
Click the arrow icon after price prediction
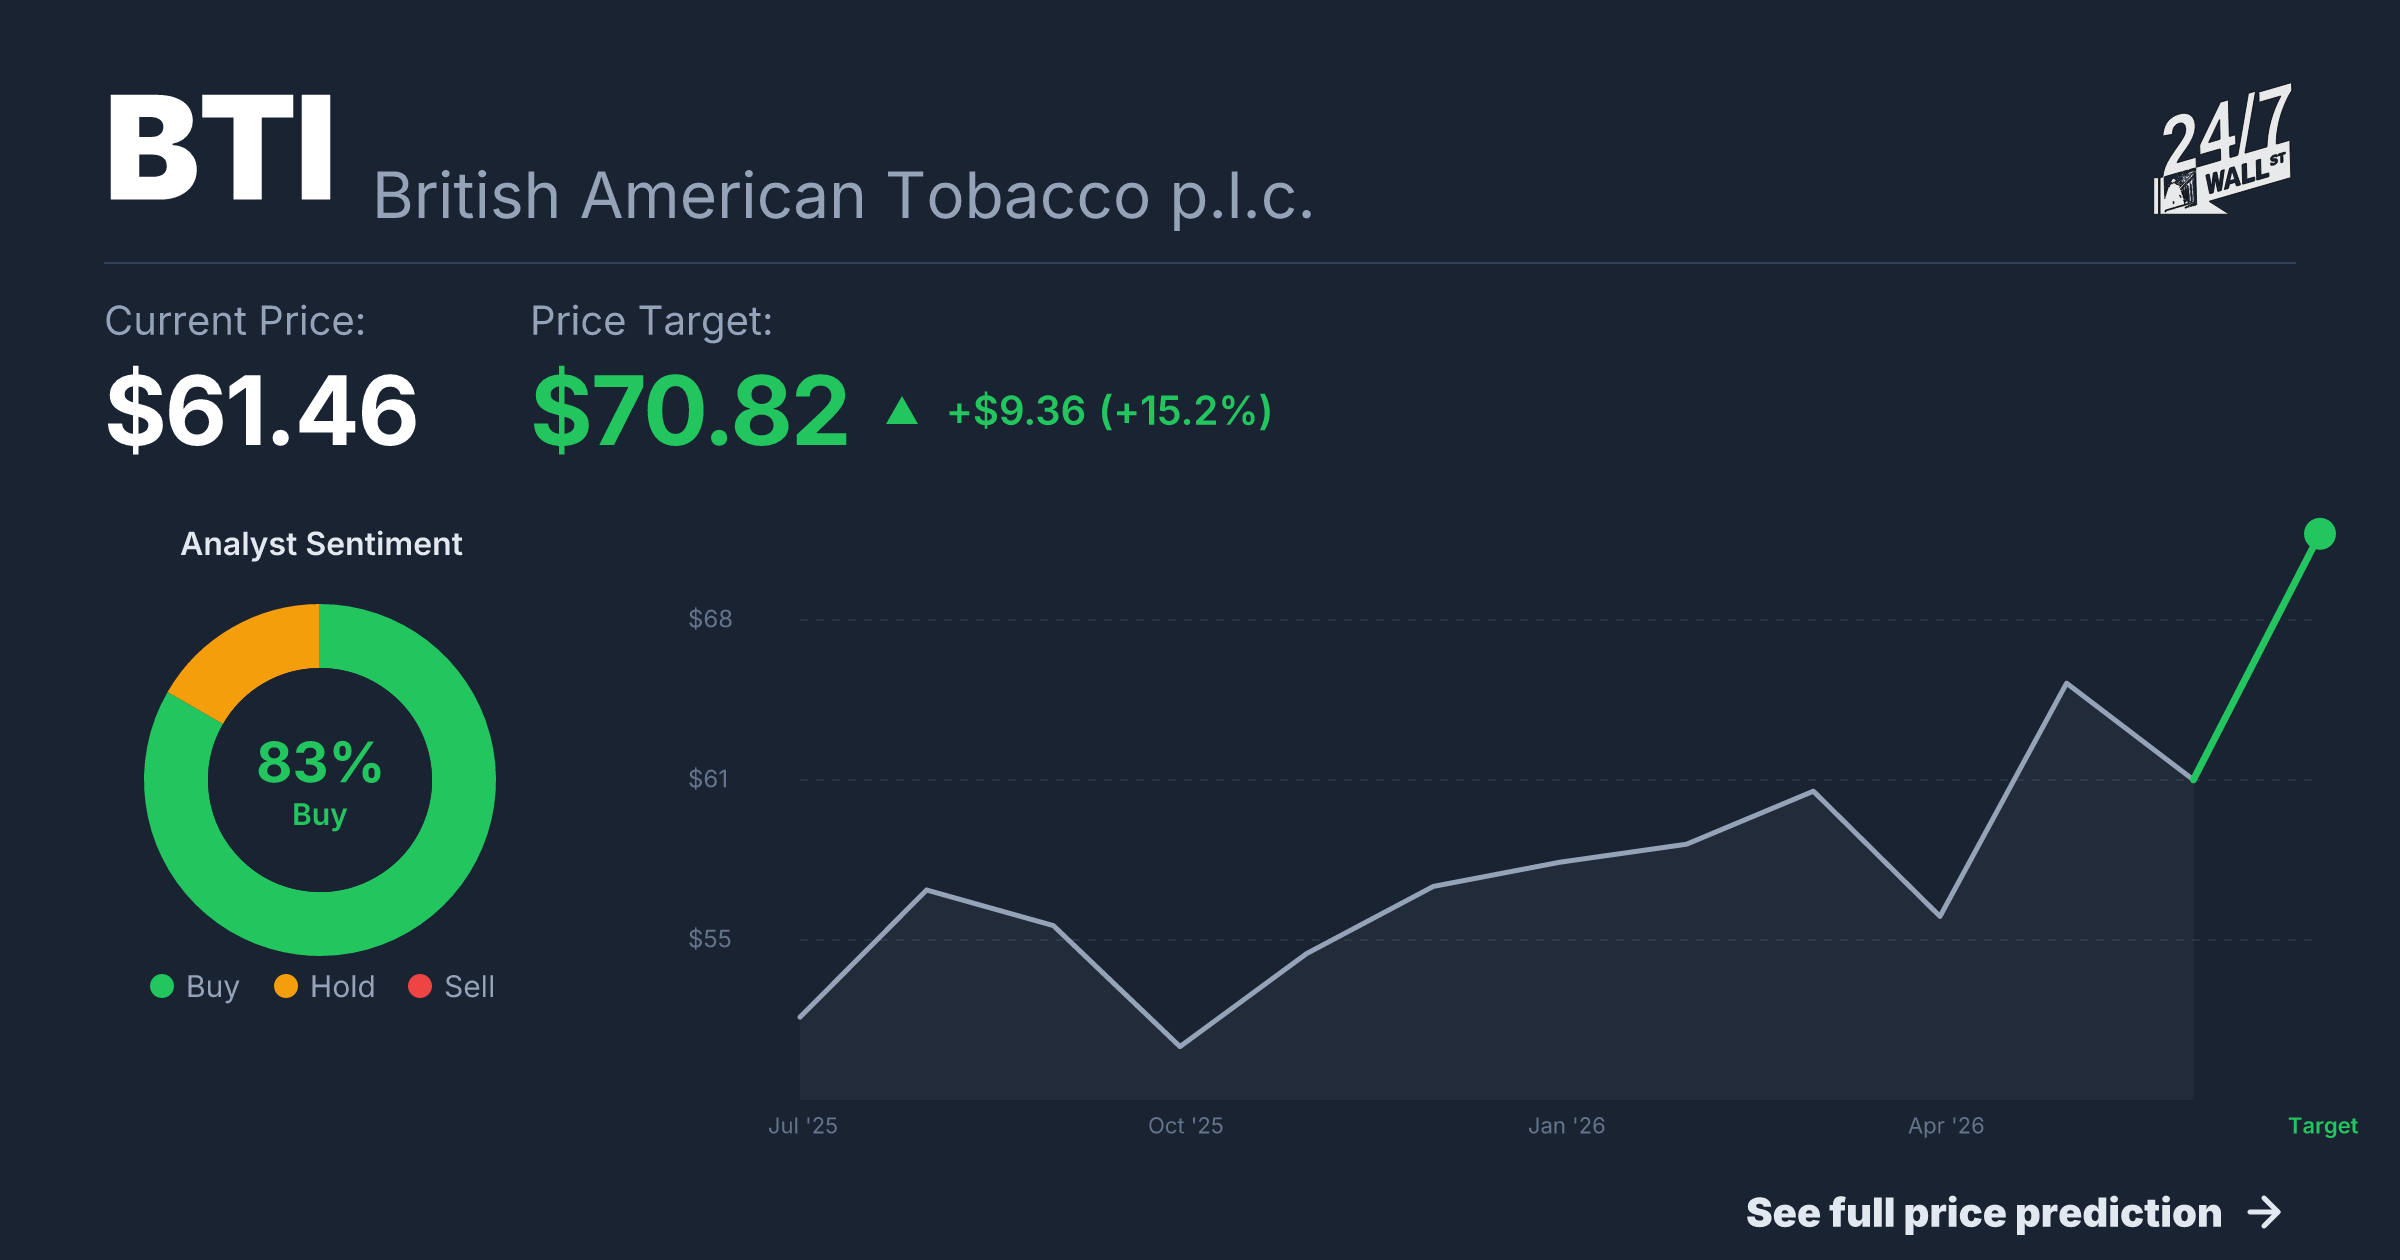tap(2265, 1213)
